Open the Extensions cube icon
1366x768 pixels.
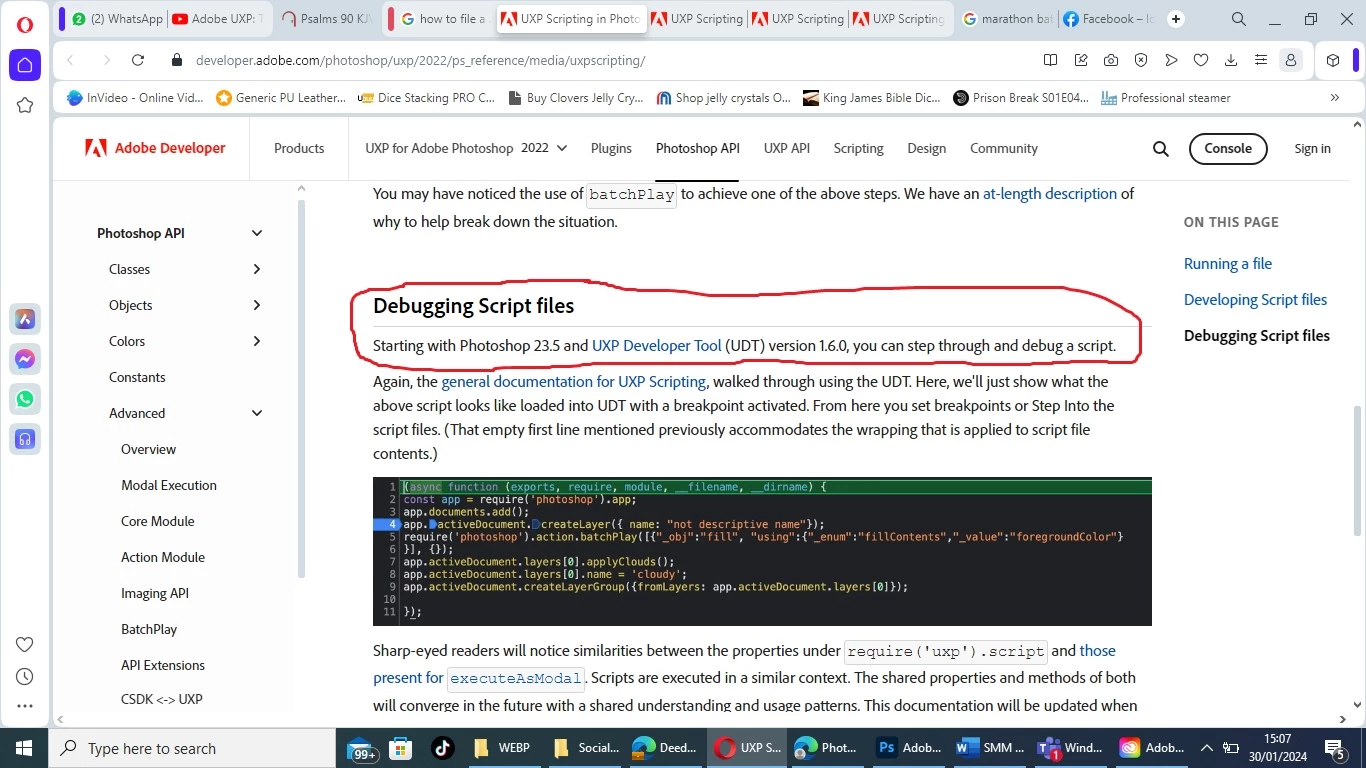pos(1333,60)
